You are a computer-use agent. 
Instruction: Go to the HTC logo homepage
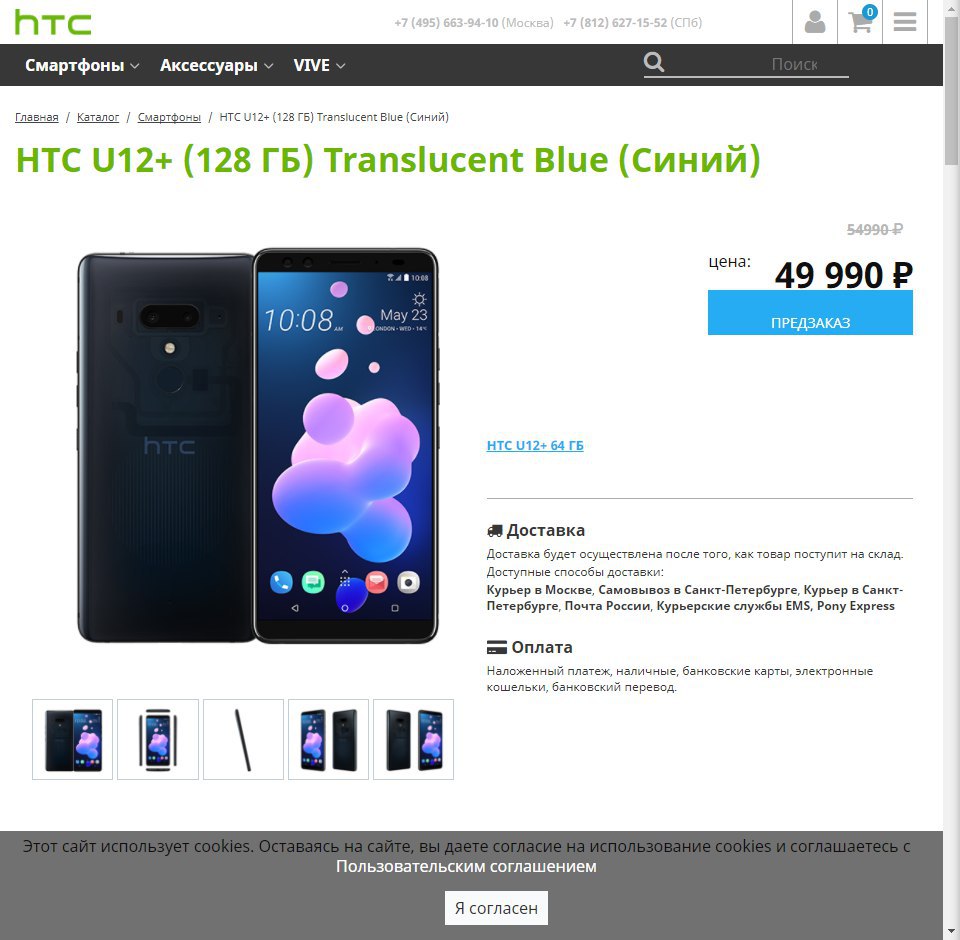click(x=53, y=23)
